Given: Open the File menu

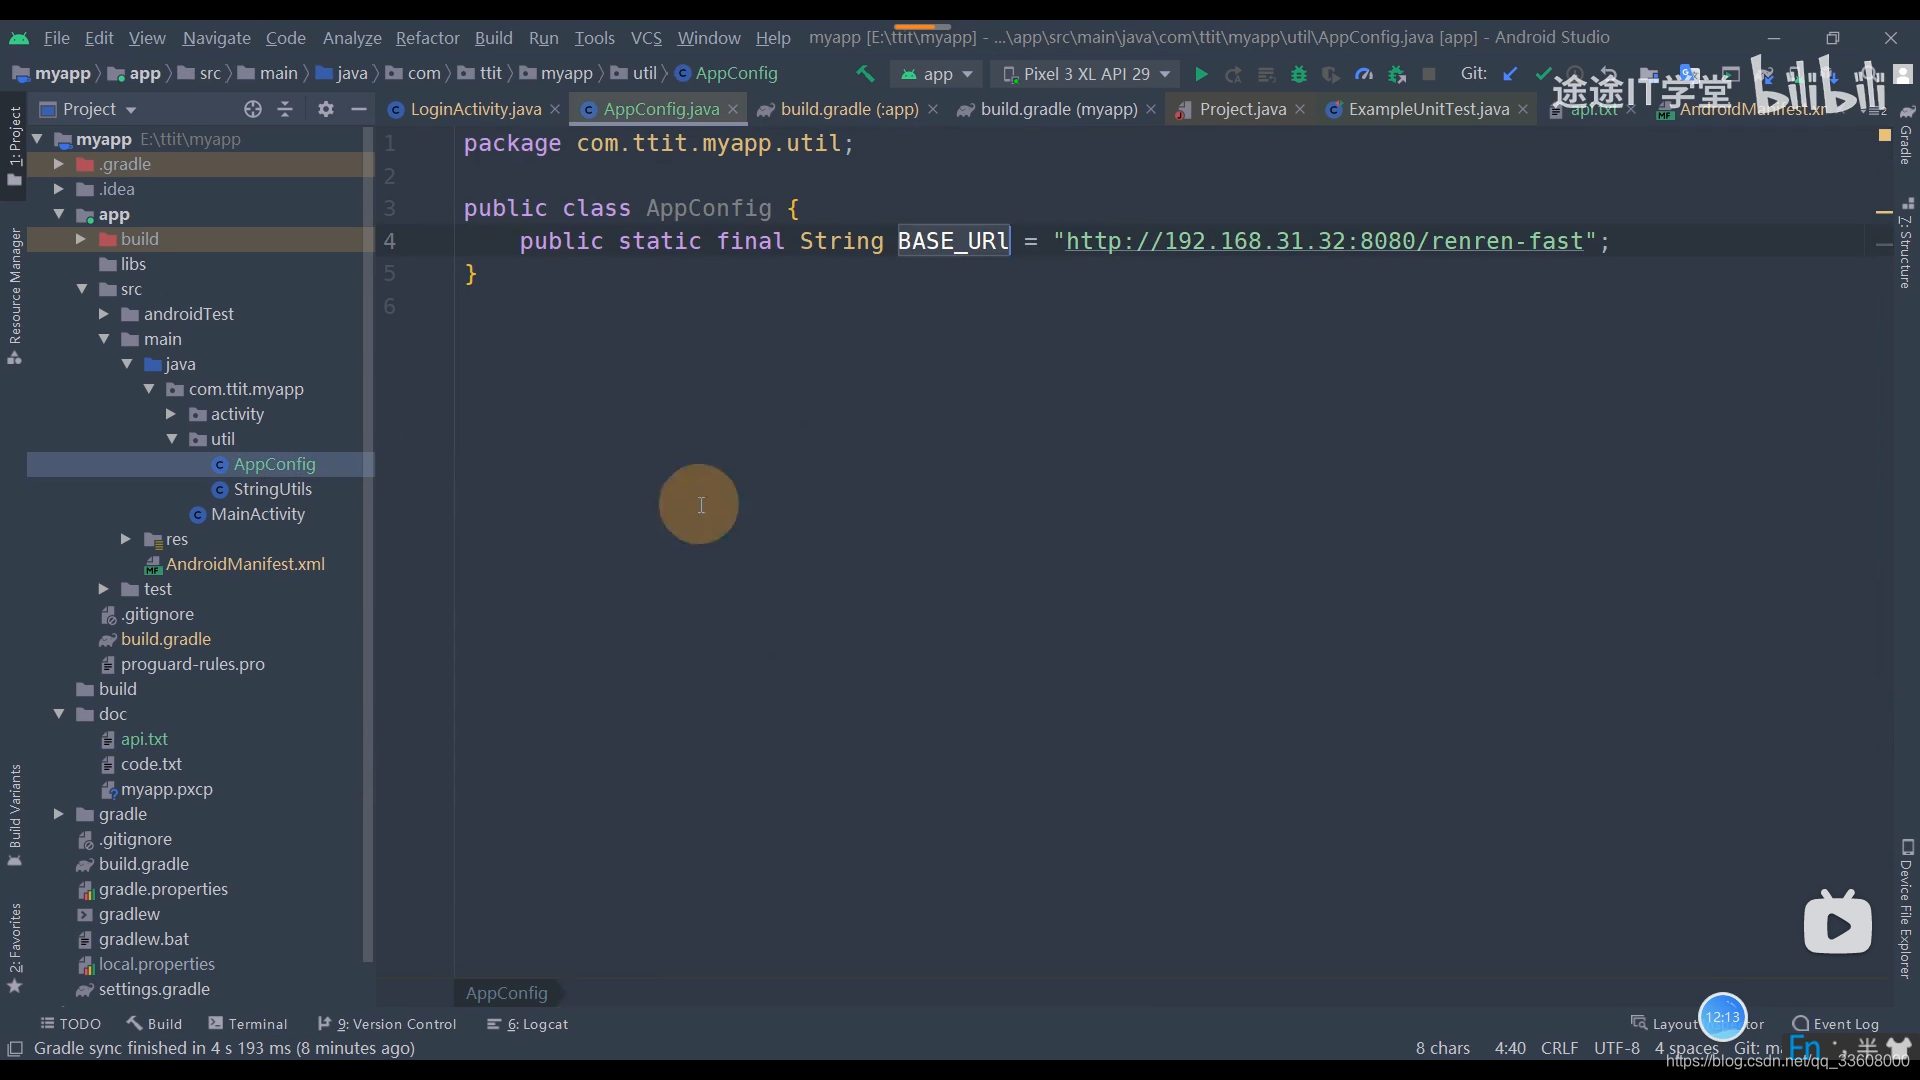Looking at the screenshot, I should pos(56,38).
